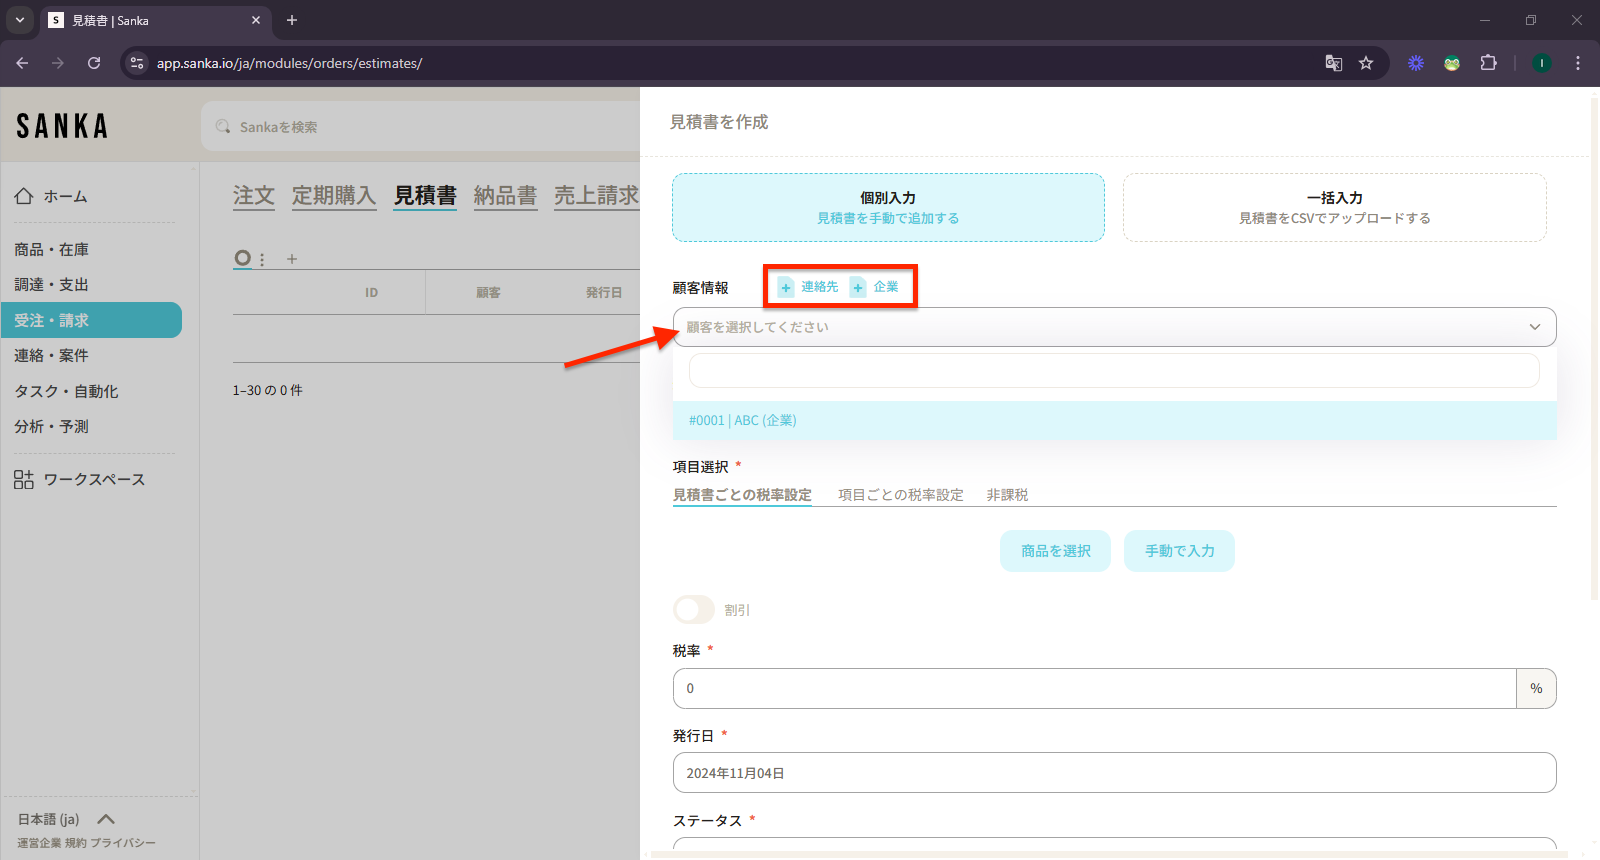Click the Sankaを検索 search box
The width and height of the screenshot is (1600, 860).
(420, 127)
